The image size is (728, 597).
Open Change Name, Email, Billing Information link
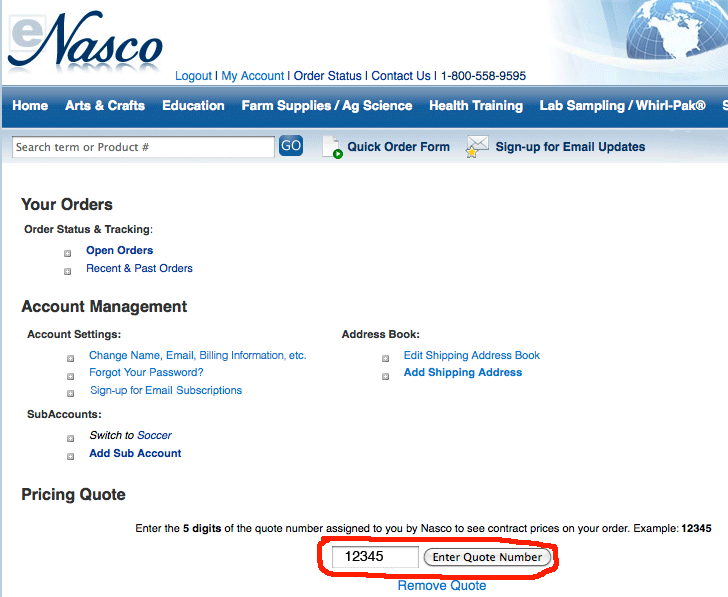click(198, 355)
